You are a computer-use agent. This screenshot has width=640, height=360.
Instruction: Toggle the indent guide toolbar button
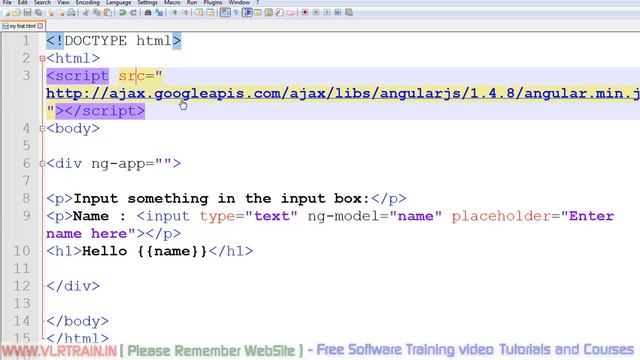247,13
